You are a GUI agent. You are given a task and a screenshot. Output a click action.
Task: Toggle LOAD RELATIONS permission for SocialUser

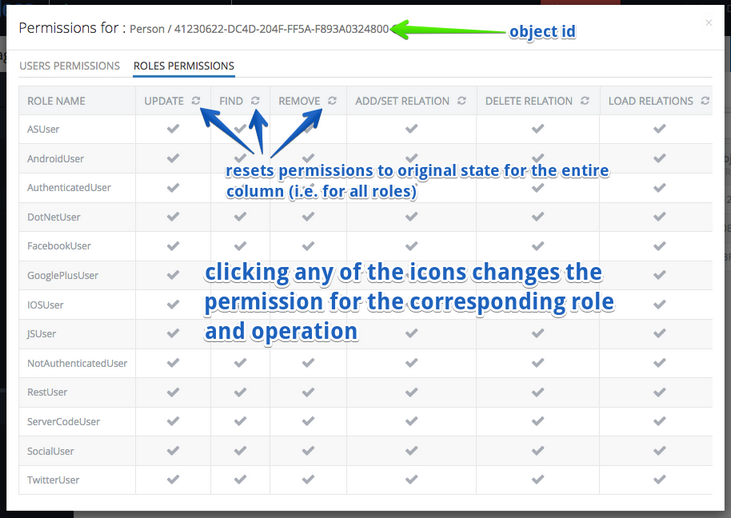pyautogui.click(x=659, y=450)
